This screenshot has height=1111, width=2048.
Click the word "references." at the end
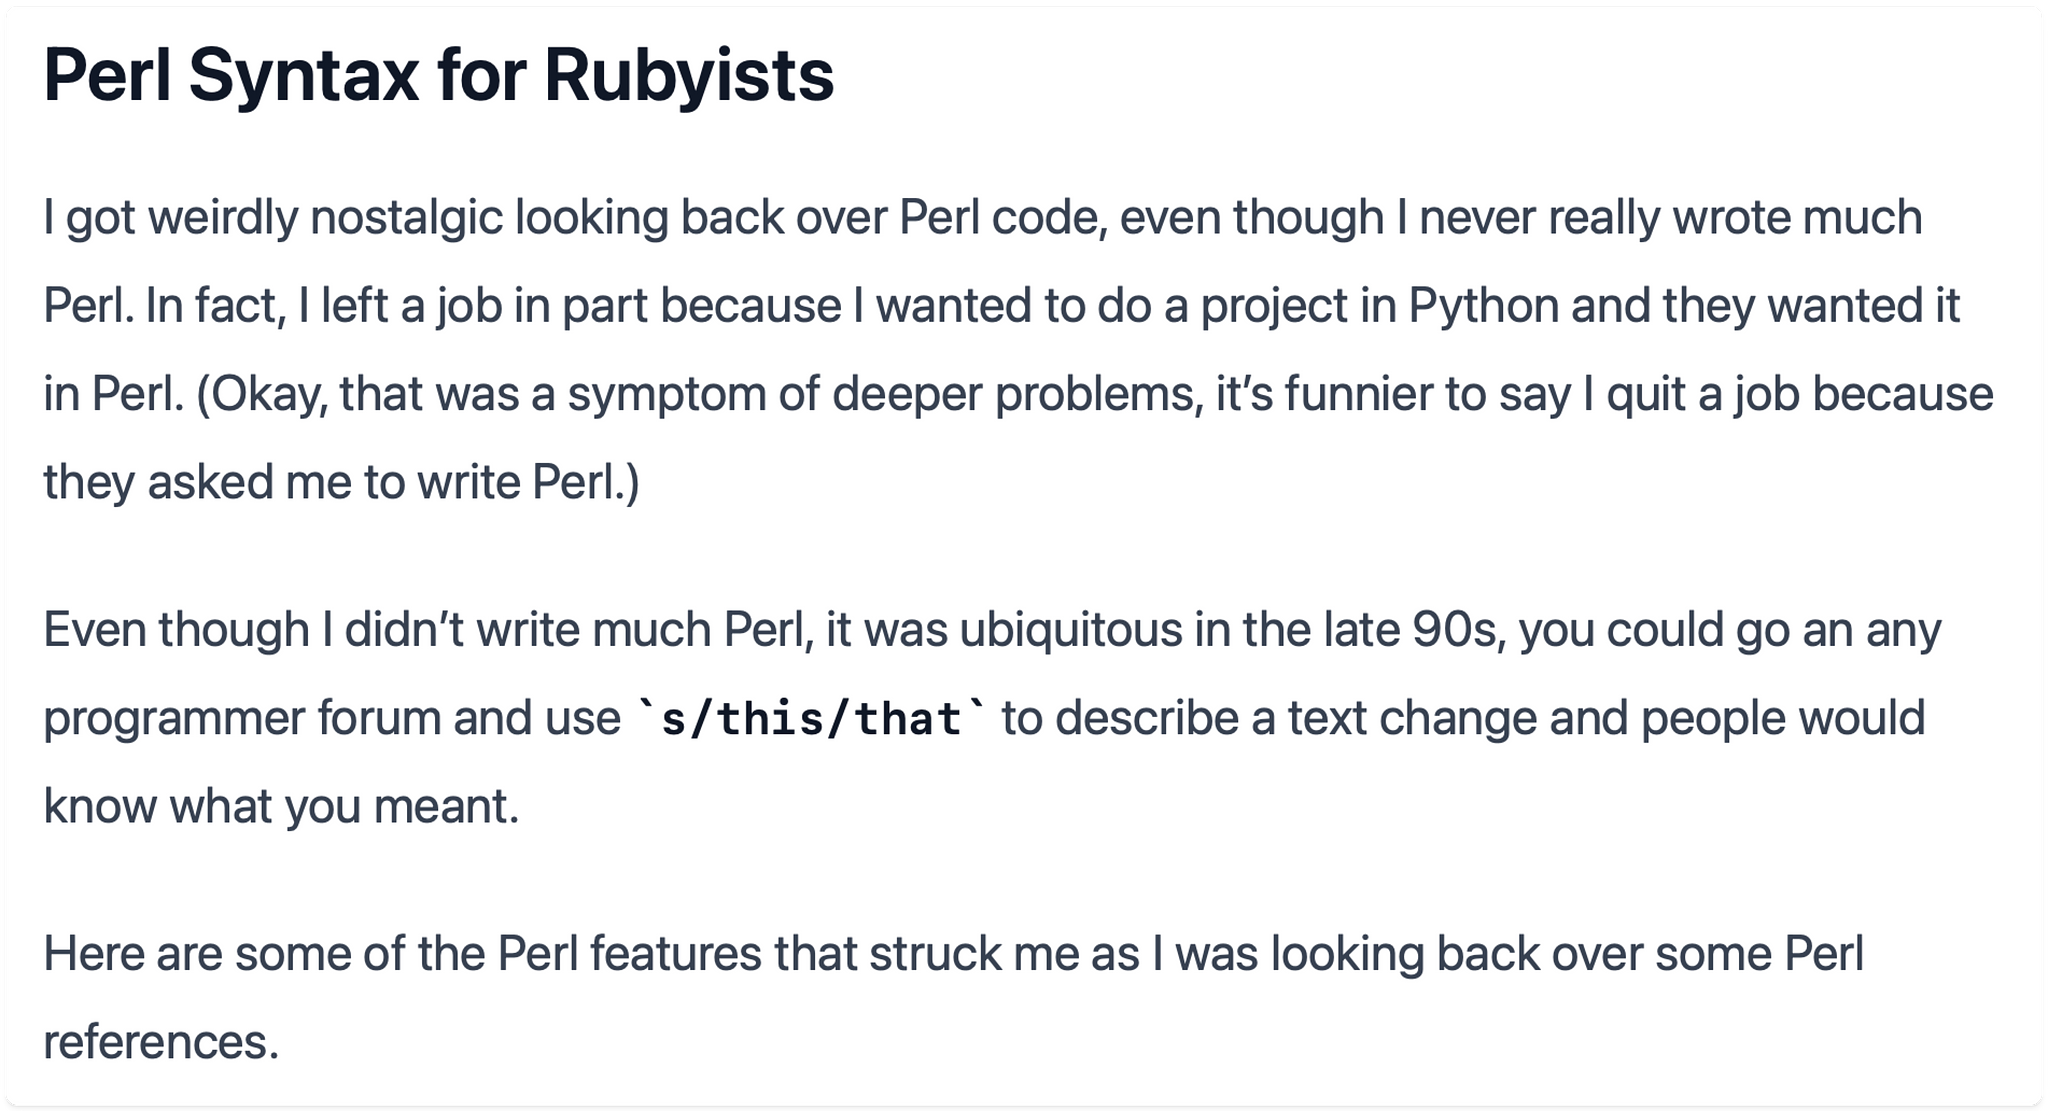click(161, 1042)
